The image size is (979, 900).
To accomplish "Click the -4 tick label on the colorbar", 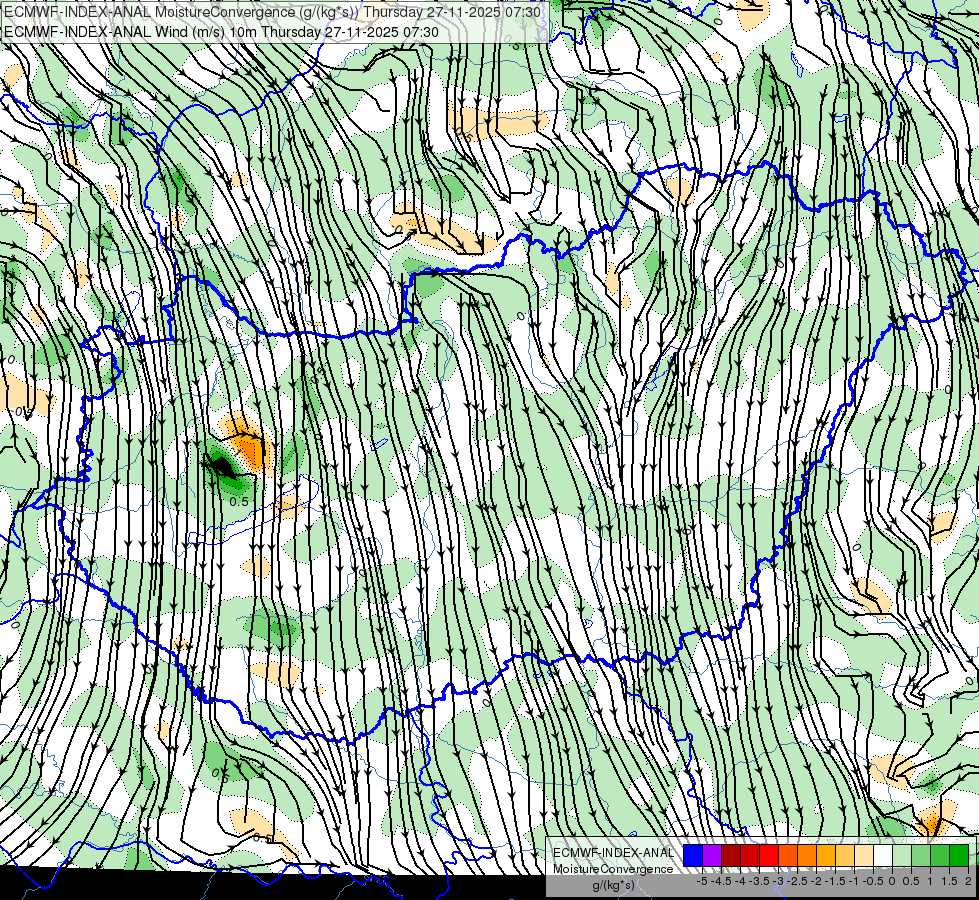I will [740, 881].
